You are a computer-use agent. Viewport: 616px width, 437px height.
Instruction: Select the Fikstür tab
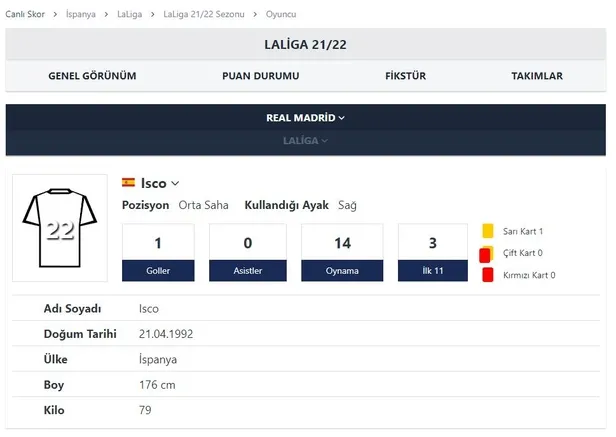click(408, 76)
